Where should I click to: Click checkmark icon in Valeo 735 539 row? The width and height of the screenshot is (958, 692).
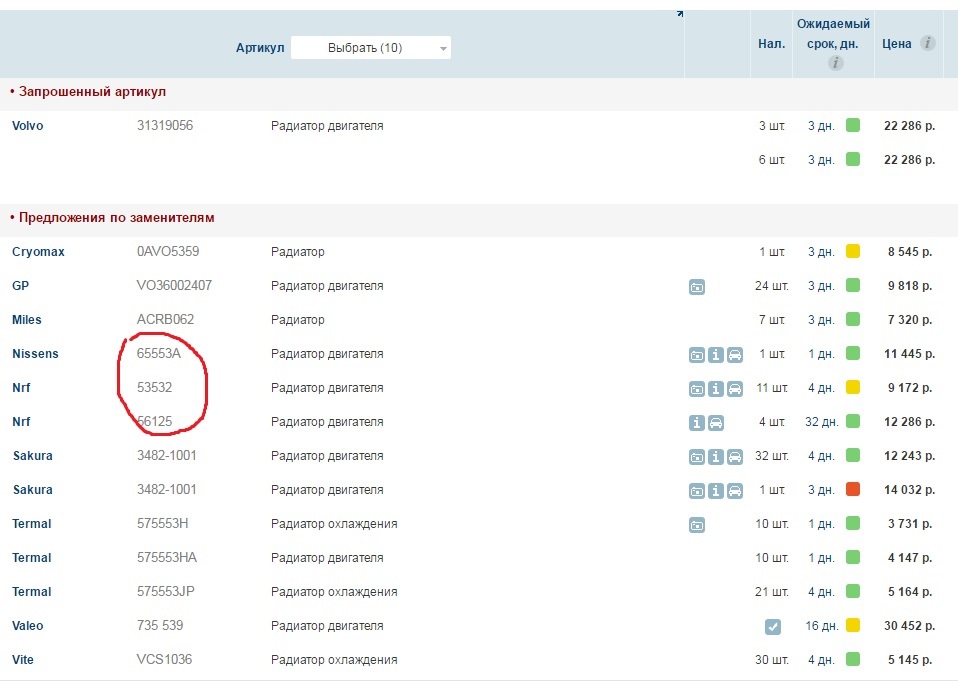pos(772,627)
